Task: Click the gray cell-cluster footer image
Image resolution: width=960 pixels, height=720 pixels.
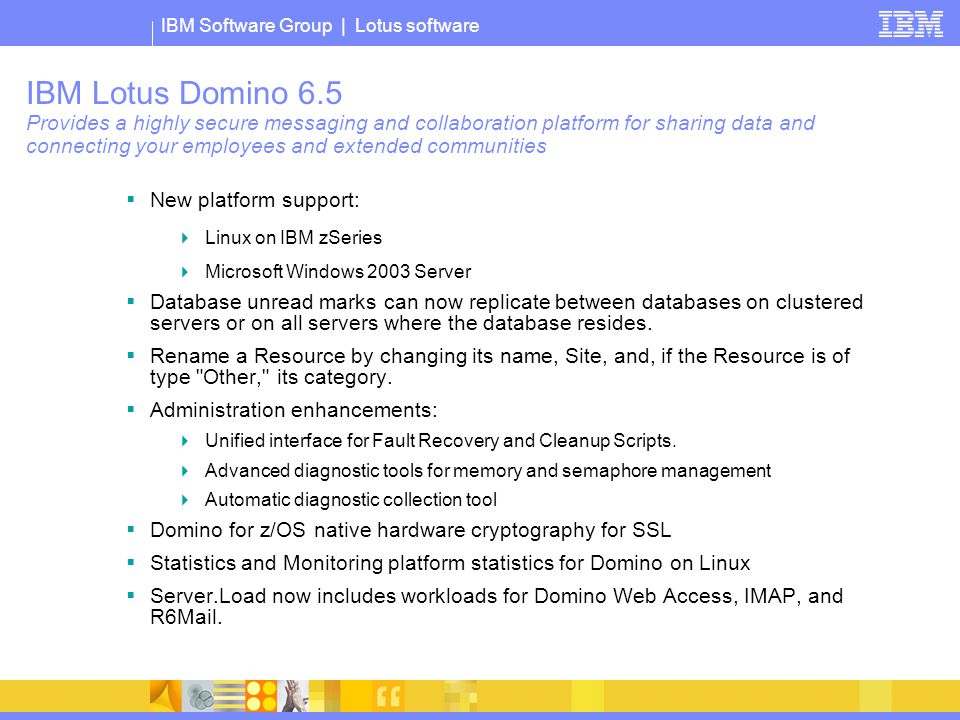Action: pos(198,696)
